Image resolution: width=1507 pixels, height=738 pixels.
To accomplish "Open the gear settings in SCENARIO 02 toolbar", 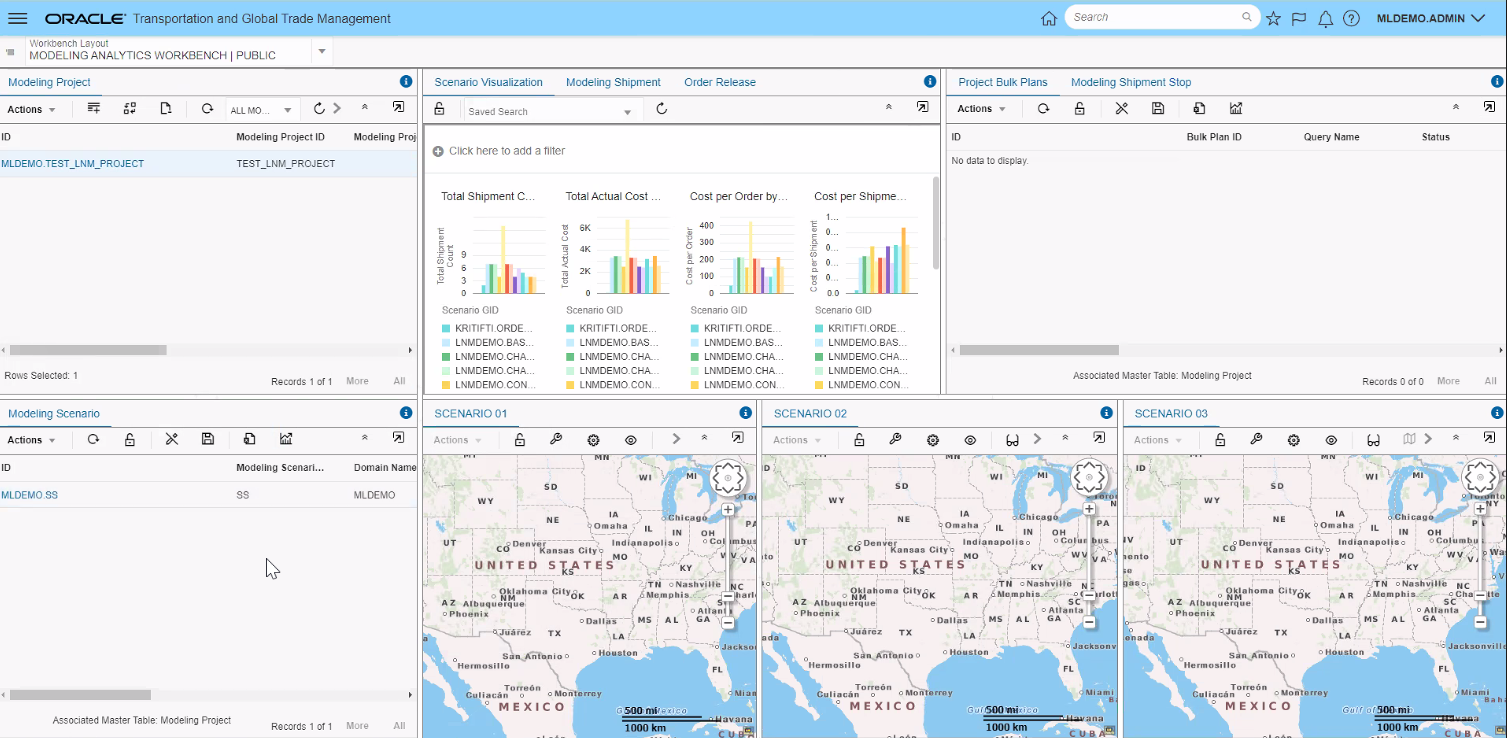I will [933, 440].
